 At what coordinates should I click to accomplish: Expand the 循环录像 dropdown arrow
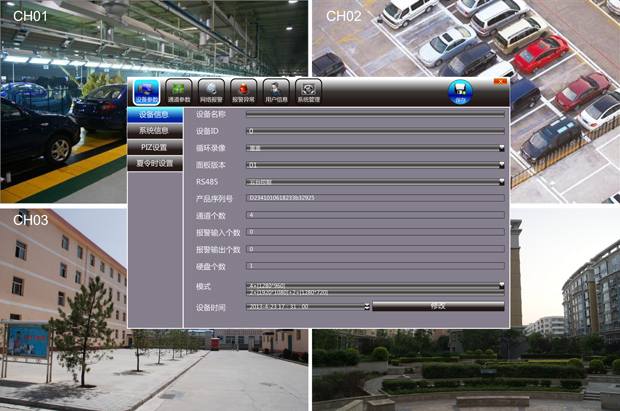point(501,148)
